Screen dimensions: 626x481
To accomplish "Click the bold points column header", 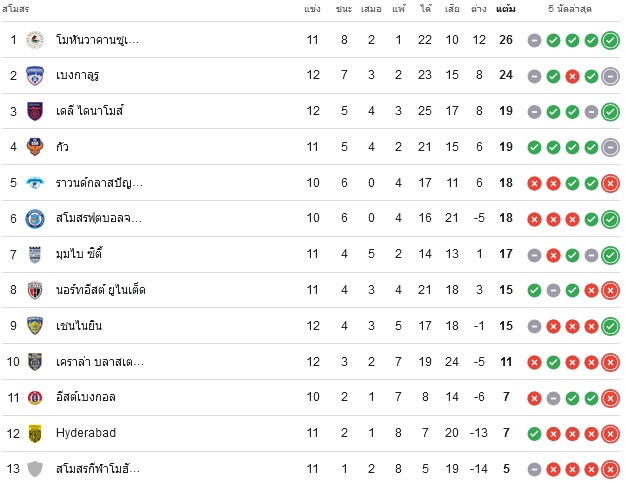I will click(x=506, y=9).
